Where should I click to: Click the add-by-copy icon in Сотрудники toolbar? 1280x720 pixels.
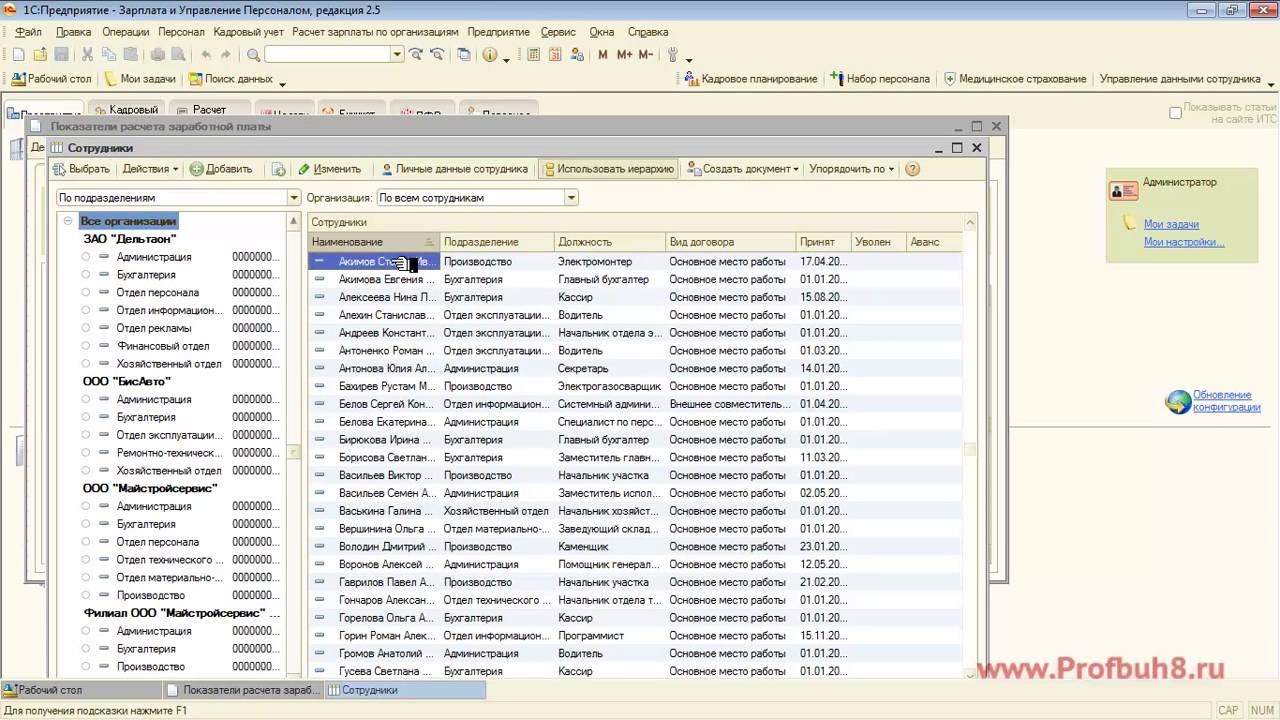(x=278, y=169)
